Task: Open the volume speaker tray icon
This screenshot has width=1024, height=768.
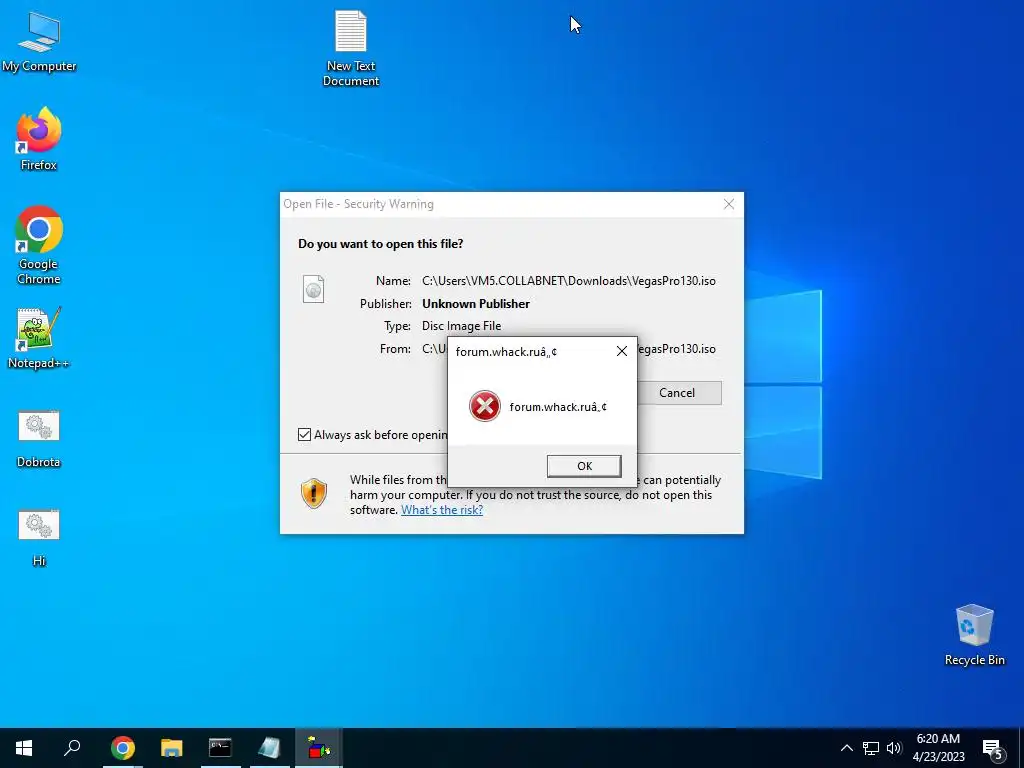Action: 894,748
